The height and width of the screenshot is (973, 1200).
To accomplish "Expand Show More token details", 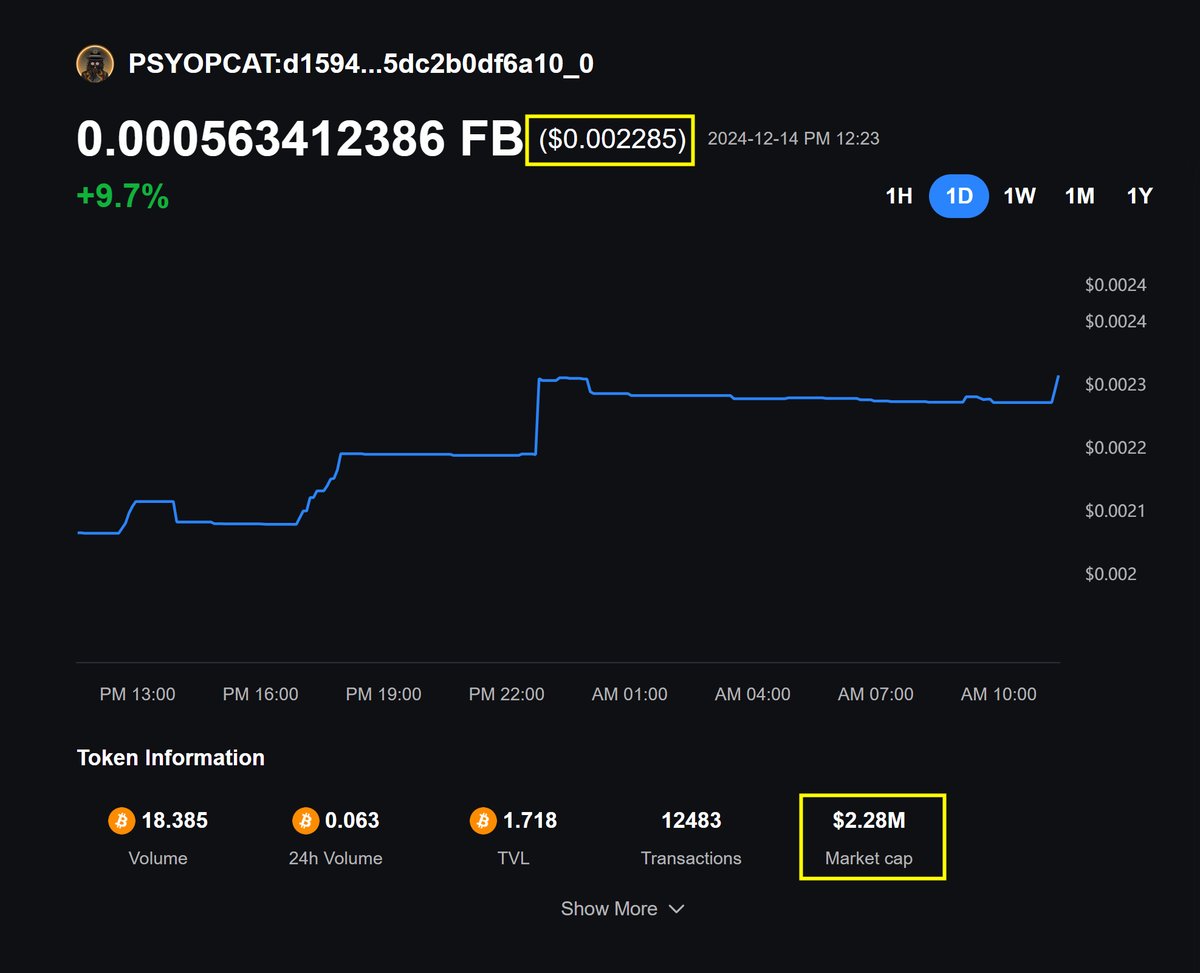I will click(x=610, y=909).
